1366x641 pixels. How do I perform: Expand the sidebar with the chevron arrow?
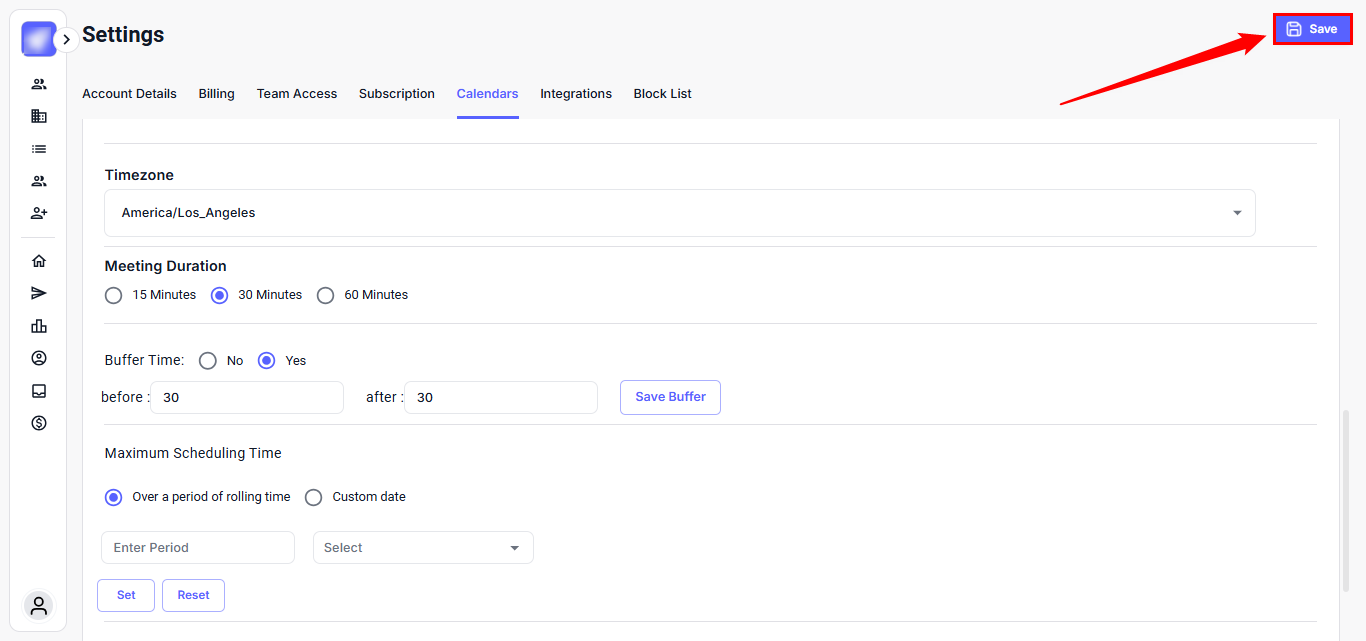pyautogui.click(x=66, y=40)
